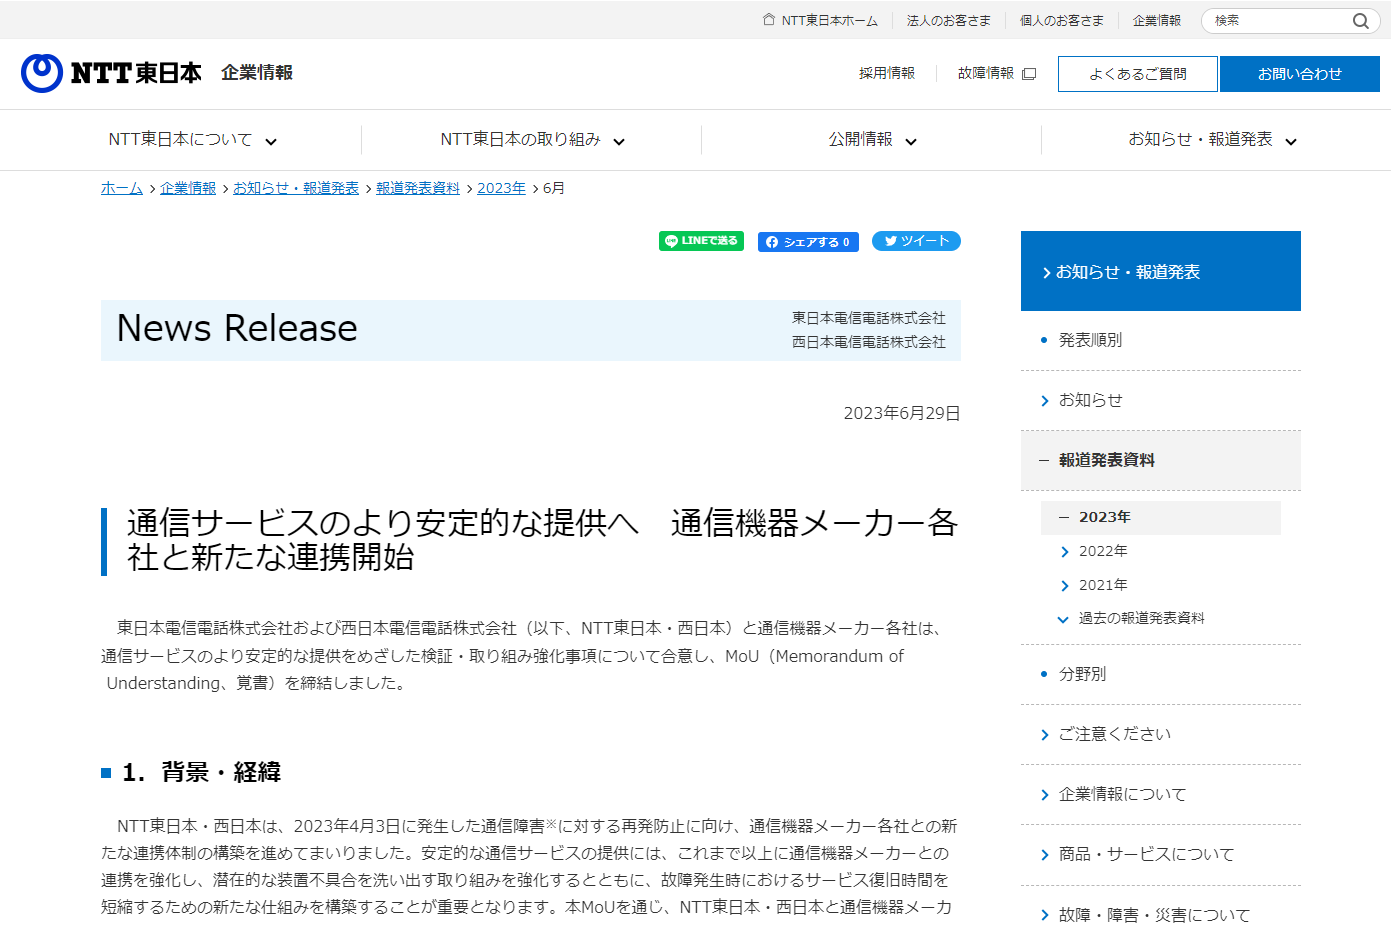
Task: Click the search magnifier icon
Action: coord(1361,20)
